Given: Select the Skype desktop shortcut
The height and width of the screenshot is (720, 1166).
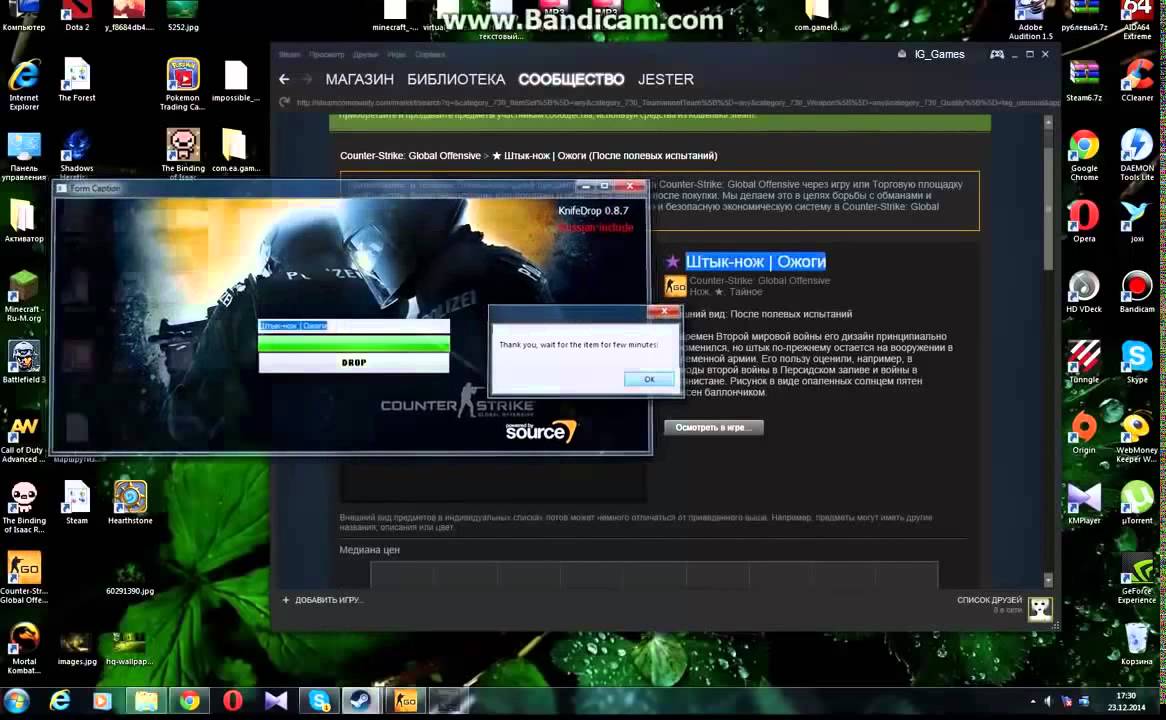Looking at the screenshot, I should [x=1137, y=362].
